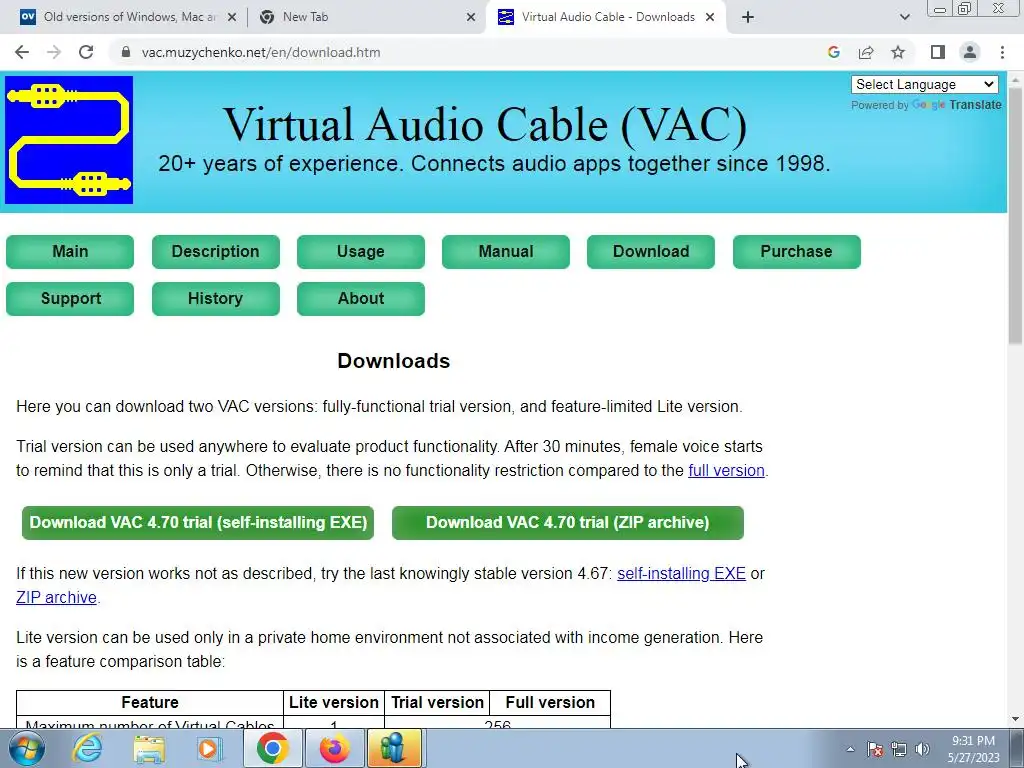Image resolution: width=1024 pixels, height=768 pixels.
Task: Click the 4.67 ZIP archive link
Action: (56, 598)
